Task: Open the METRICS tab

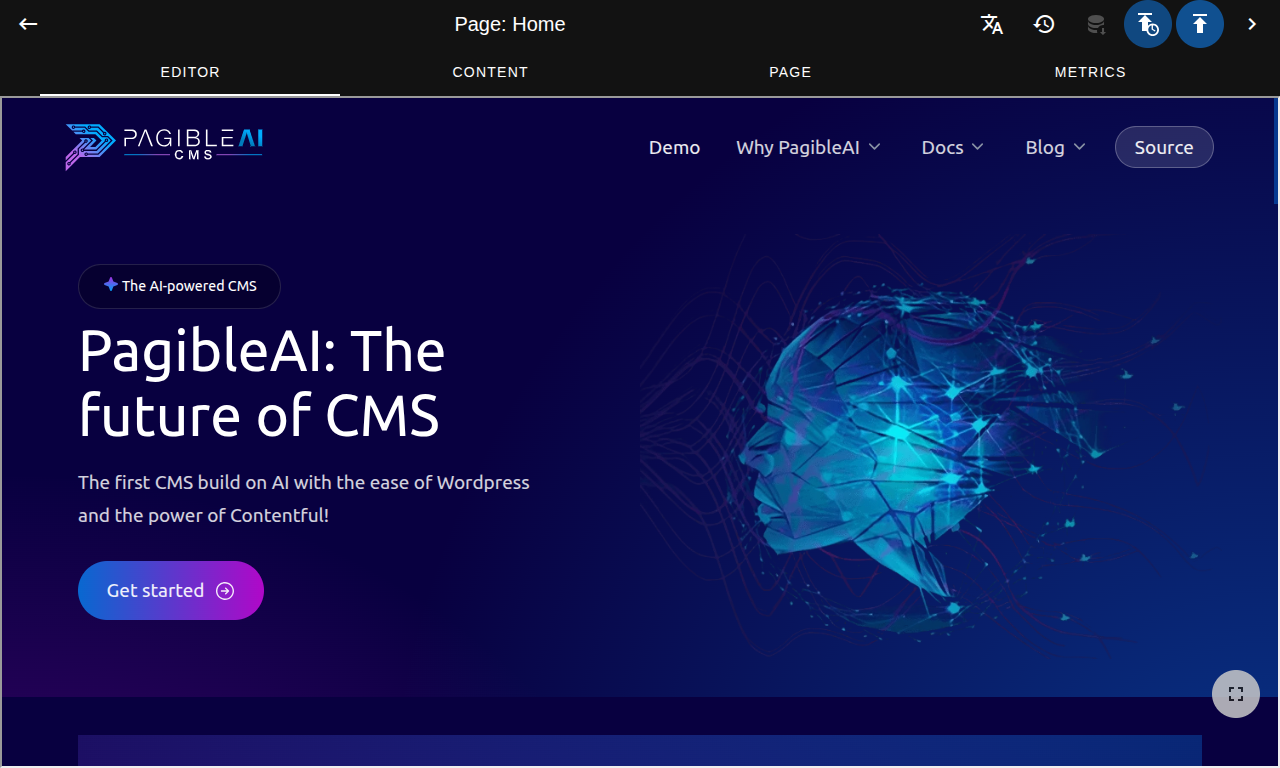Action: (1090, 71)
